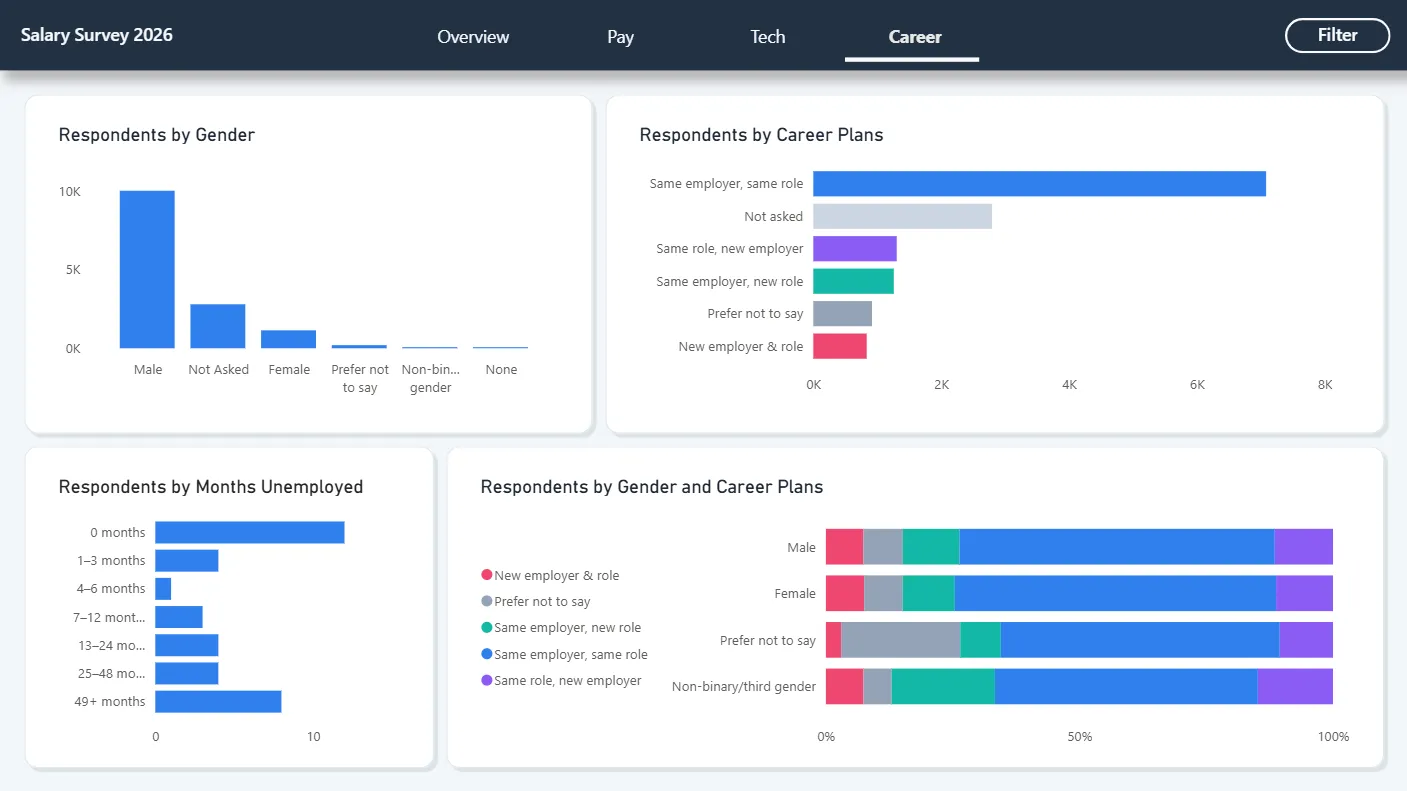Click gray legend dot for Prefer not to say
1407x791 pixels.
[x=487, y=601]
